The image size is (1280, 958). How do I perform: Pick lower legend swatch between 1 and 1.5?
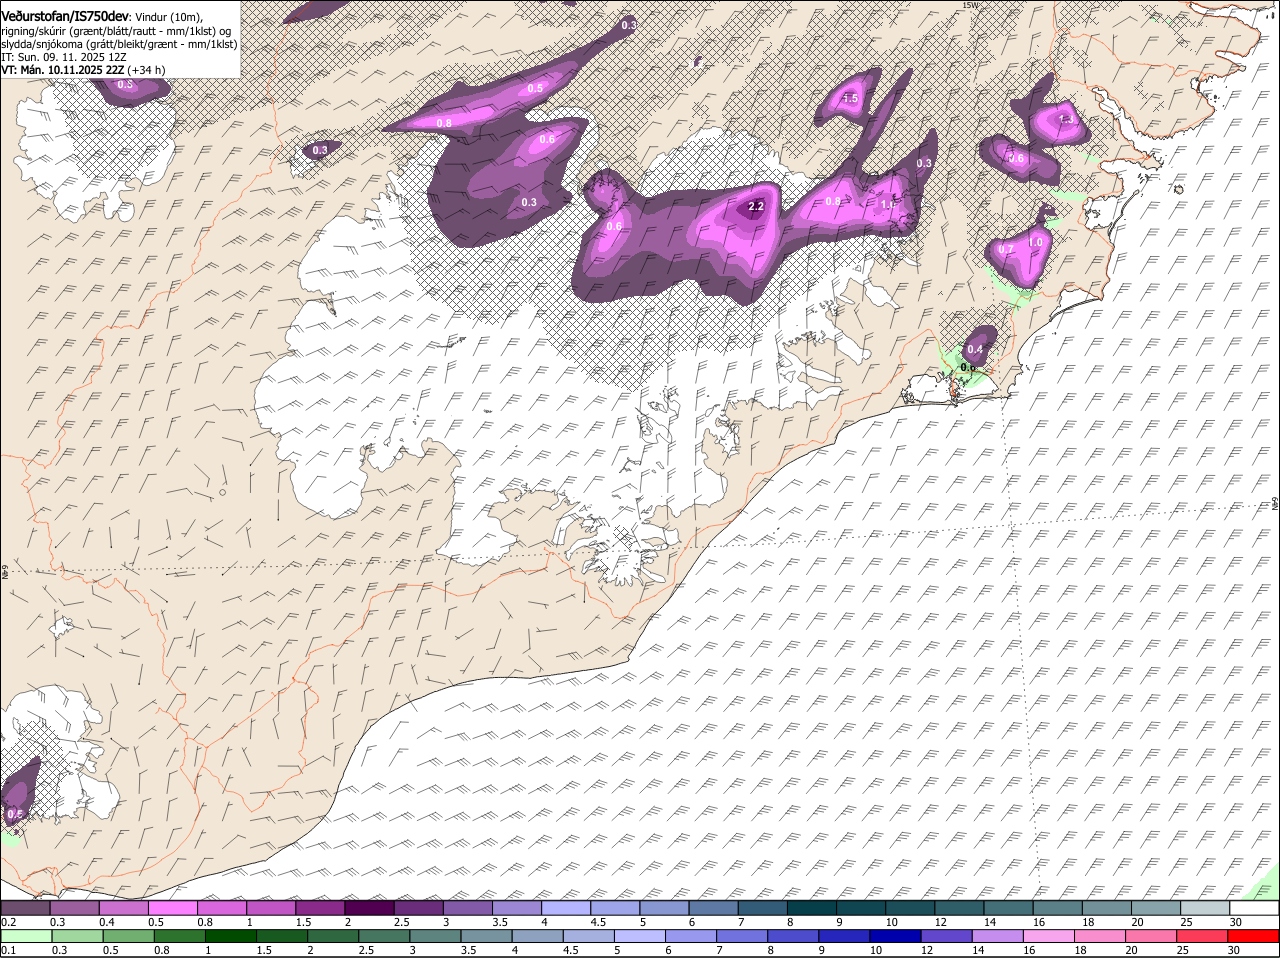(x=231, y=936)
